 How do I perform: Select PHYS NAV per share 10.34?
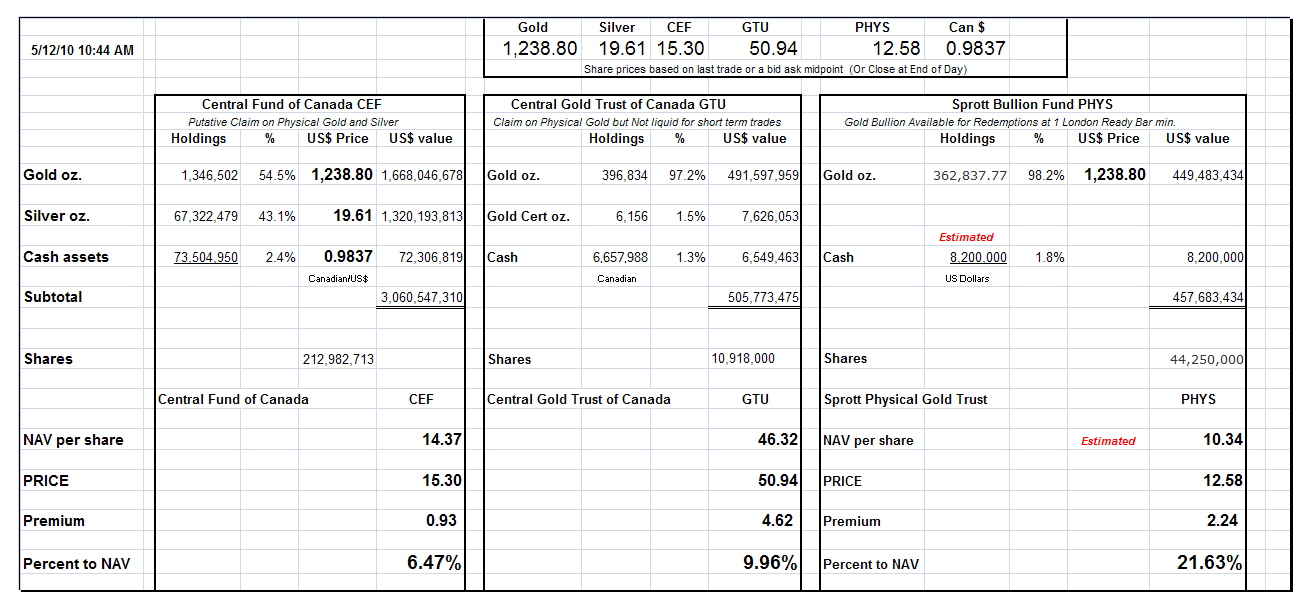tap(1222, 439)
